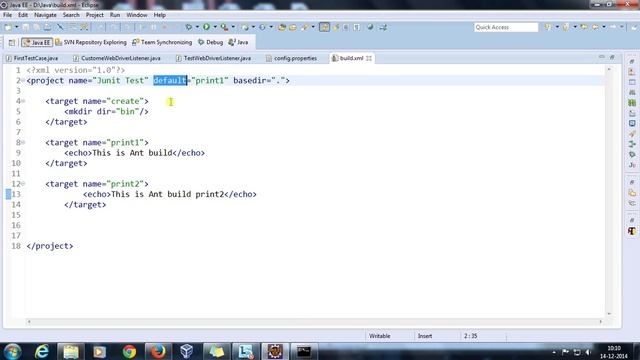Open the command prompt from taskbar

pos(304,351)
